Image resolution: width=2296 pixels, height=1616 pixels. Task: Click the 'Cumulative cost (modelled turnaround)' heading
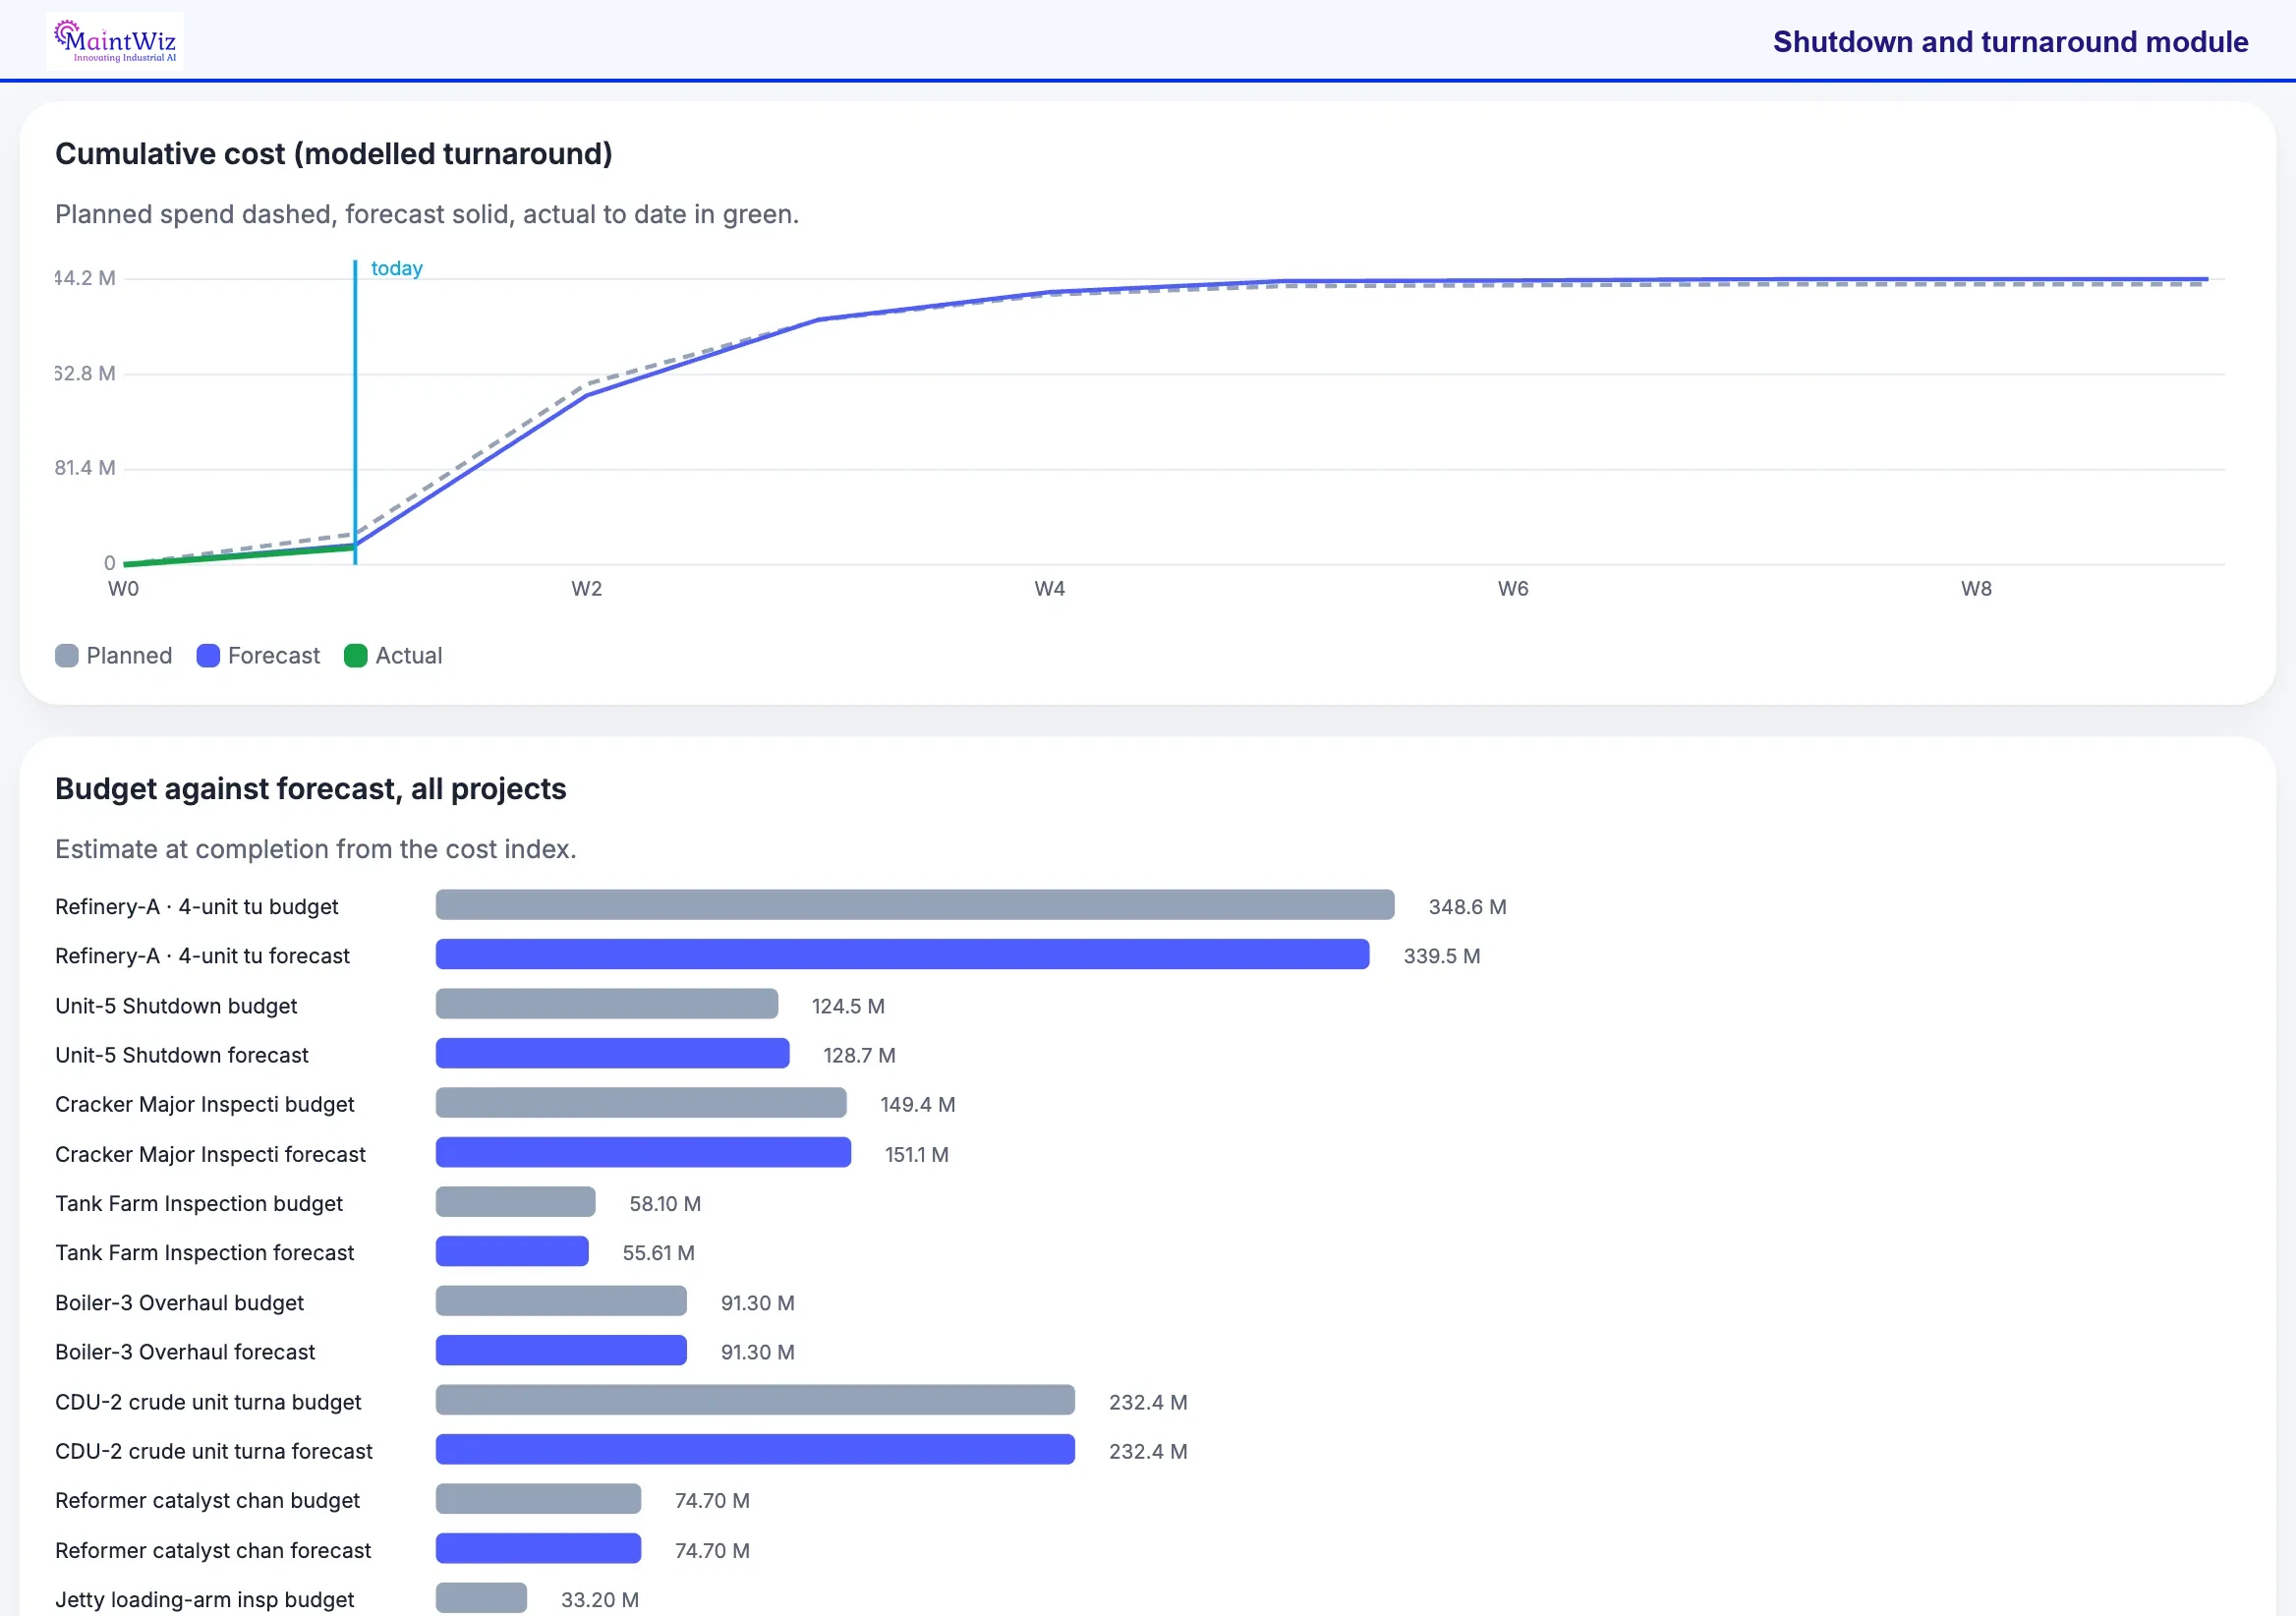point(334,154)
